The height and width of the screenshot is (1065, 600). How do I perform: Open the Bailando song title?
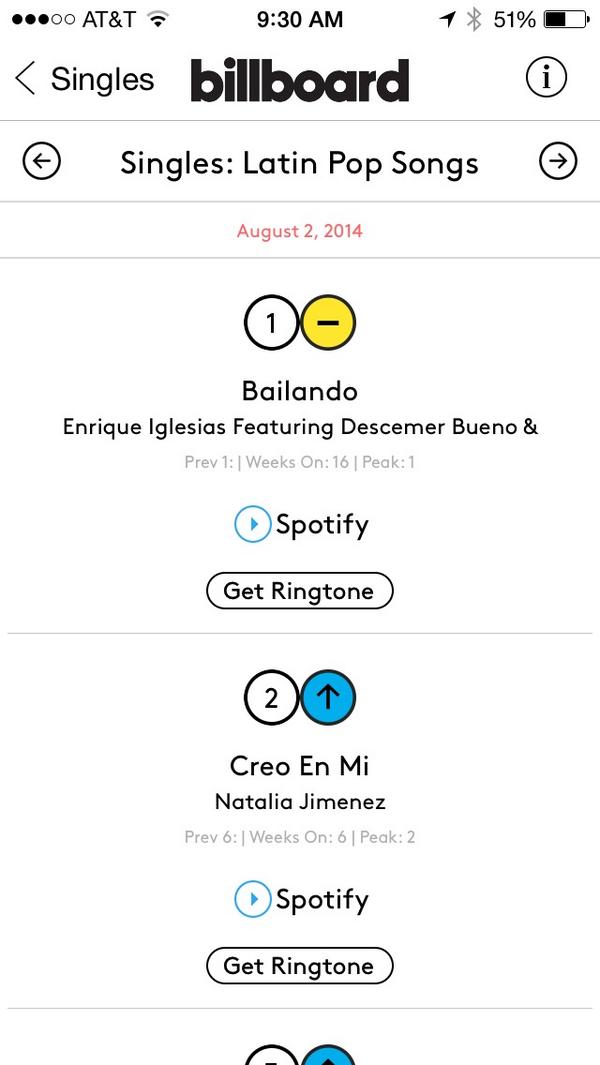300,390
